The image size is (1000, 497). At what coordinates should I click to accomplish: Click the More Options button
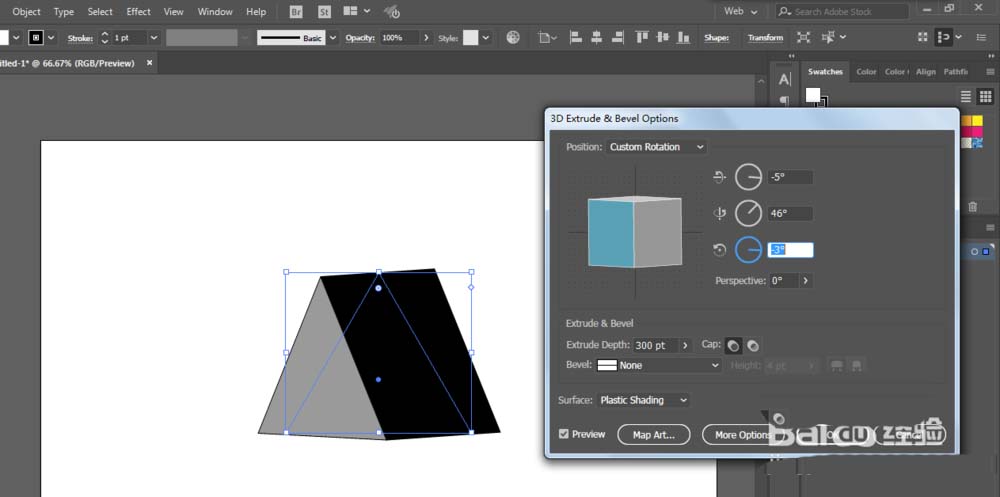[x=743, y=434]
